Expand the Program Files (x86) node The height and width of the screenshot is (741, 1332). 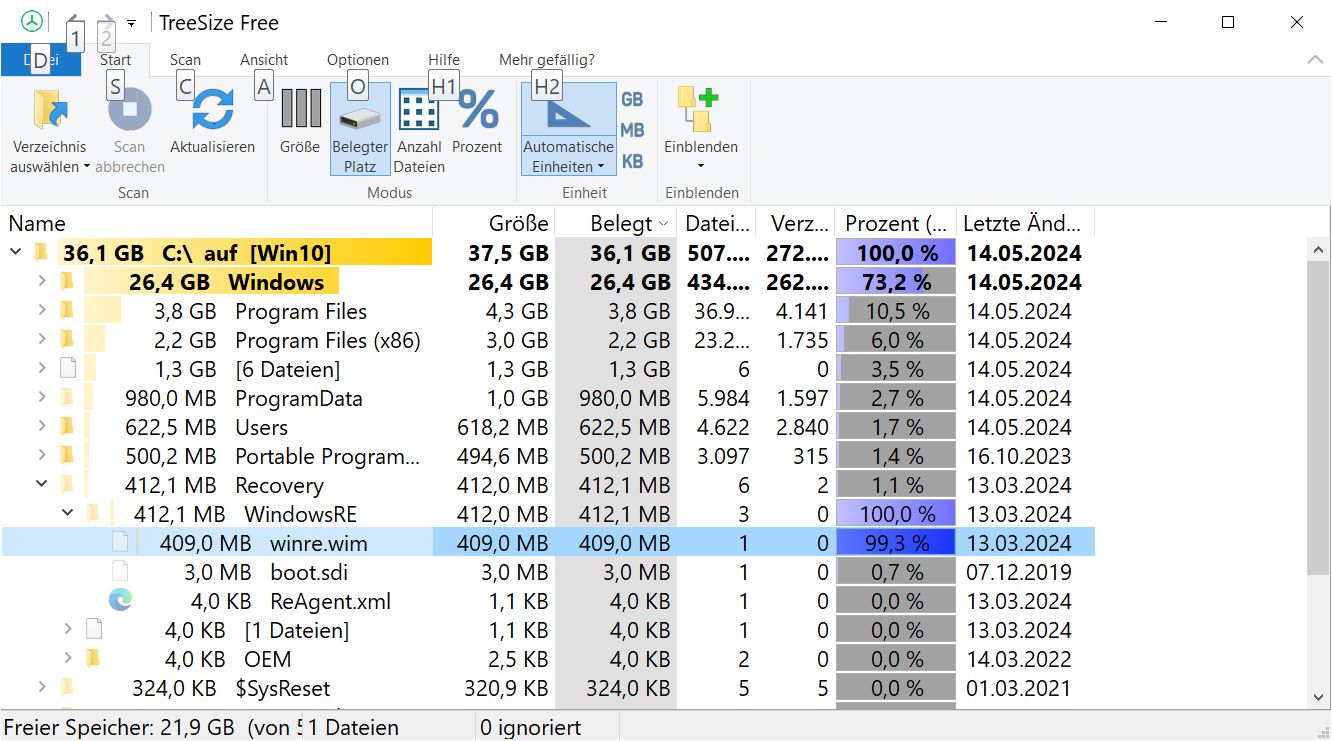(x=42, y=339)
